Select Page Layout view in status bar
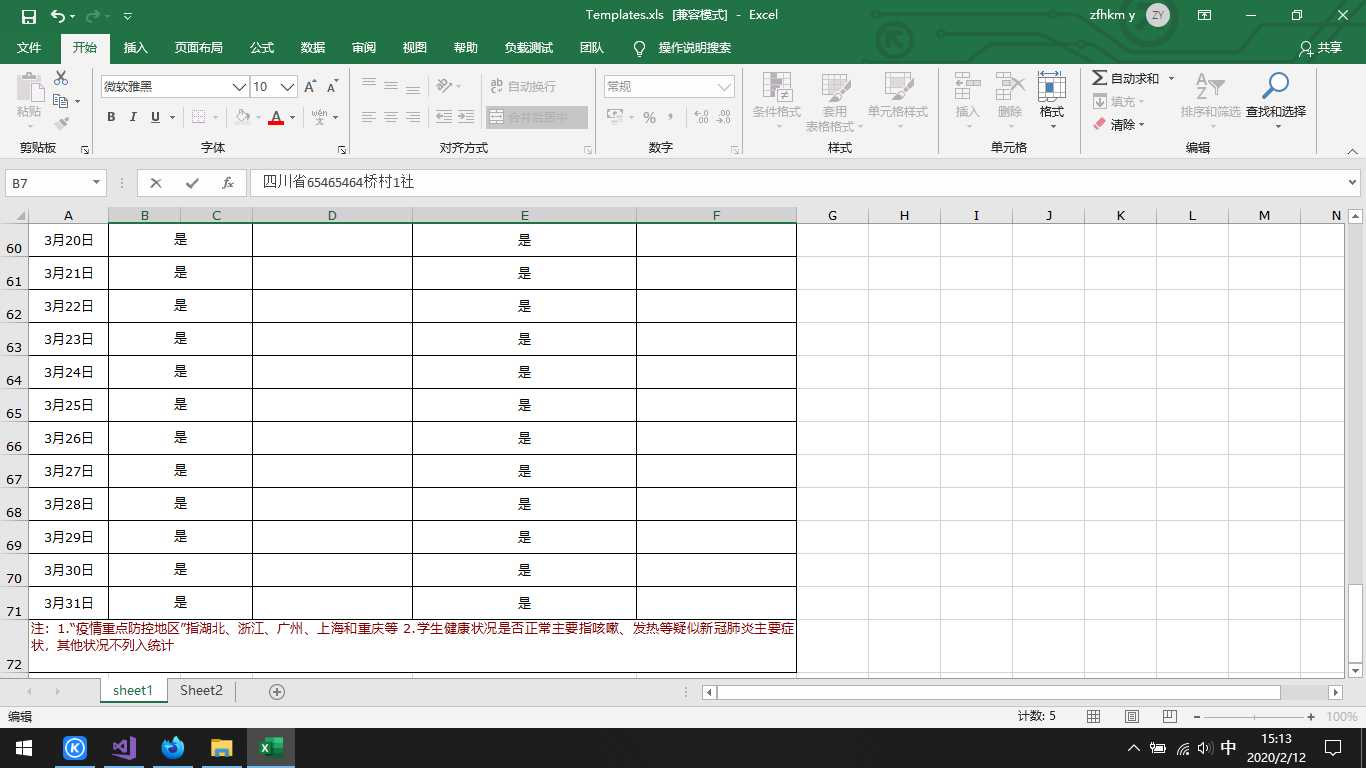Image resolution: width=1366 pixels, height=768 pixels. tap(1132, 717)
